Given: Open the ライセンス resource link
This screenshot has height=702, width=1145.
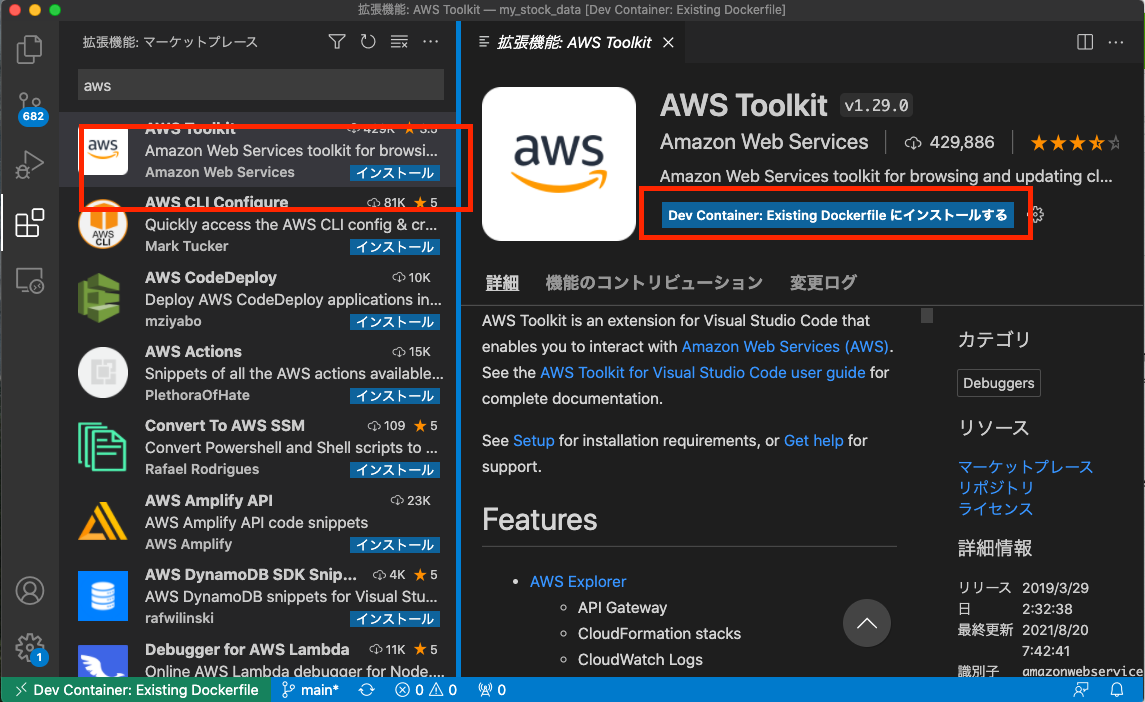Looking at the screenshot, I should 995,508.
